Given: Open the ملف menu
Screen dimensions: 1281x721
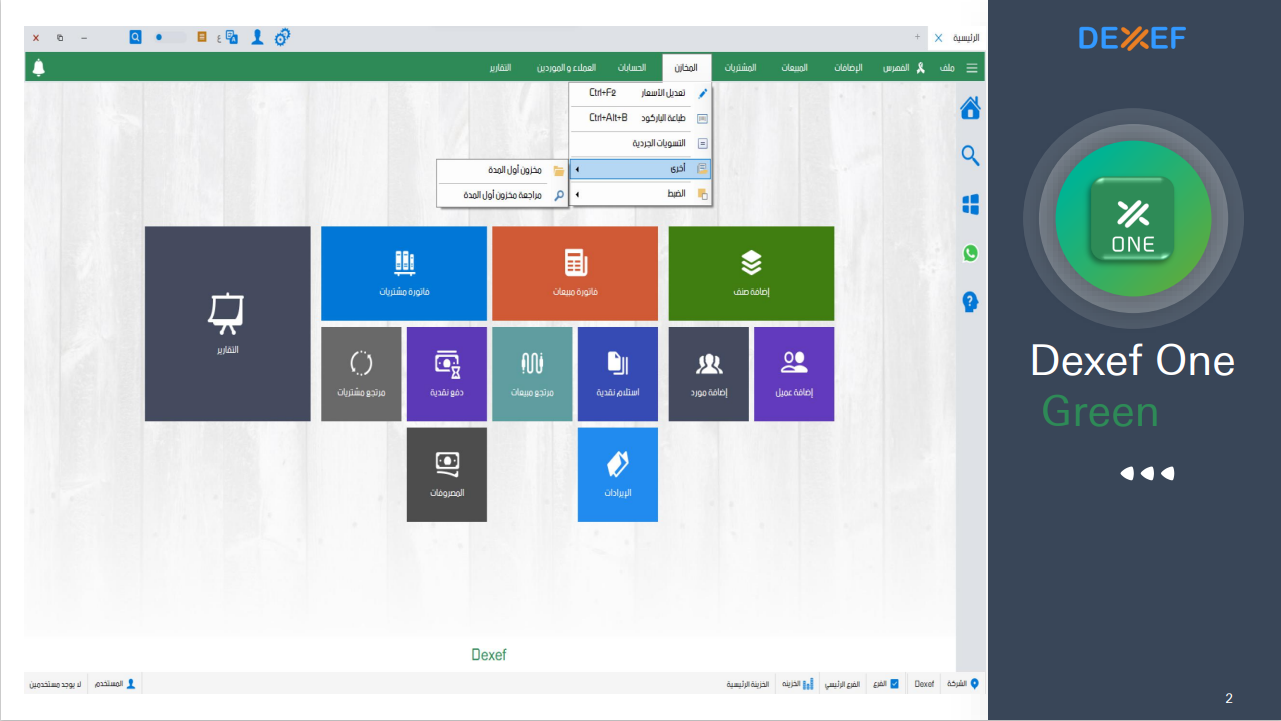Looking at the screenshot, I should 947,68.
